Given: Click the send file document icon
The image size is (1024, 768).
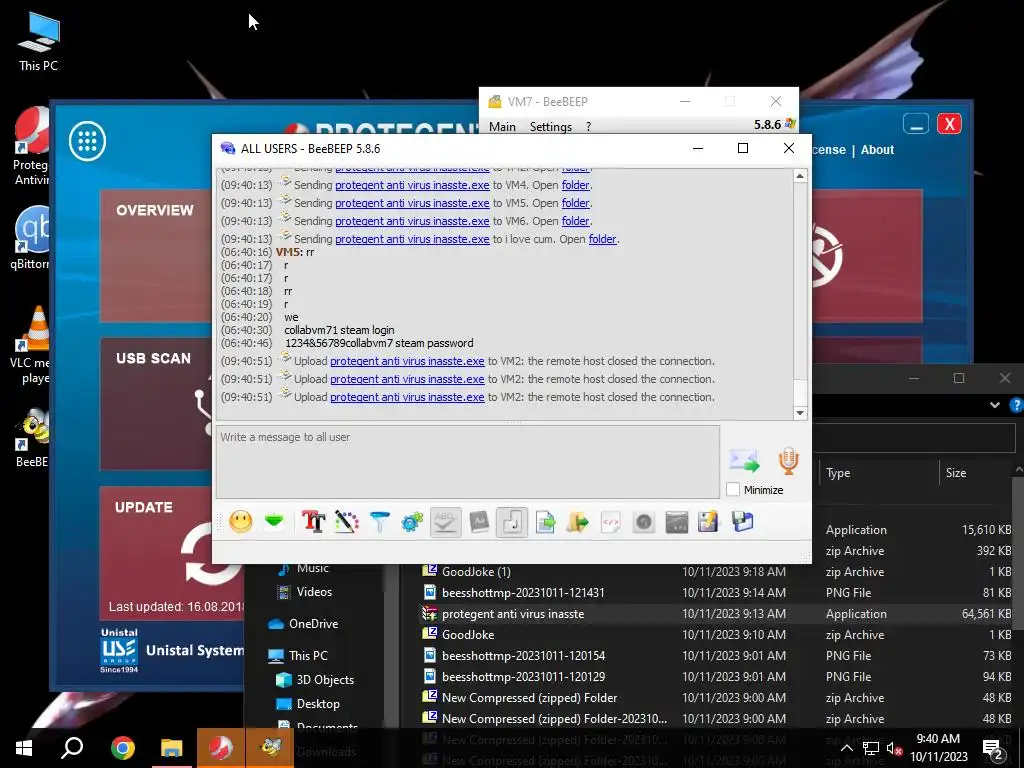Looking at the screenshot, I should coord(545,522).
